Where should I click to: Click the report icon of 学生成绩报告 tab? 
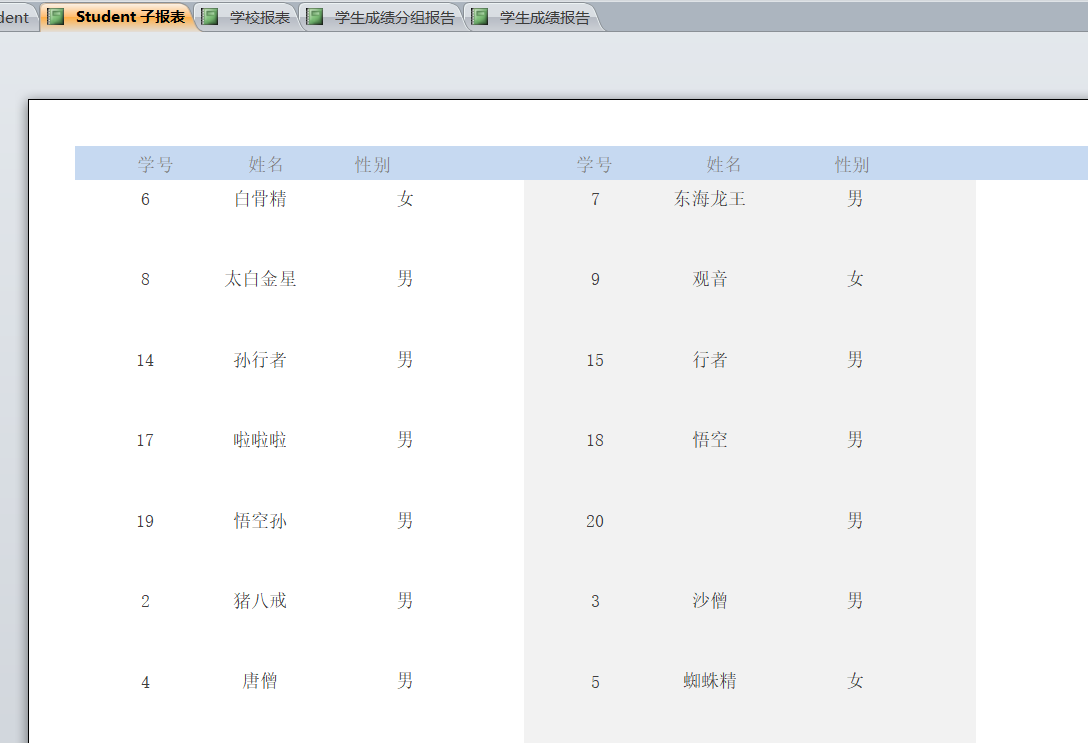(480, 17)
